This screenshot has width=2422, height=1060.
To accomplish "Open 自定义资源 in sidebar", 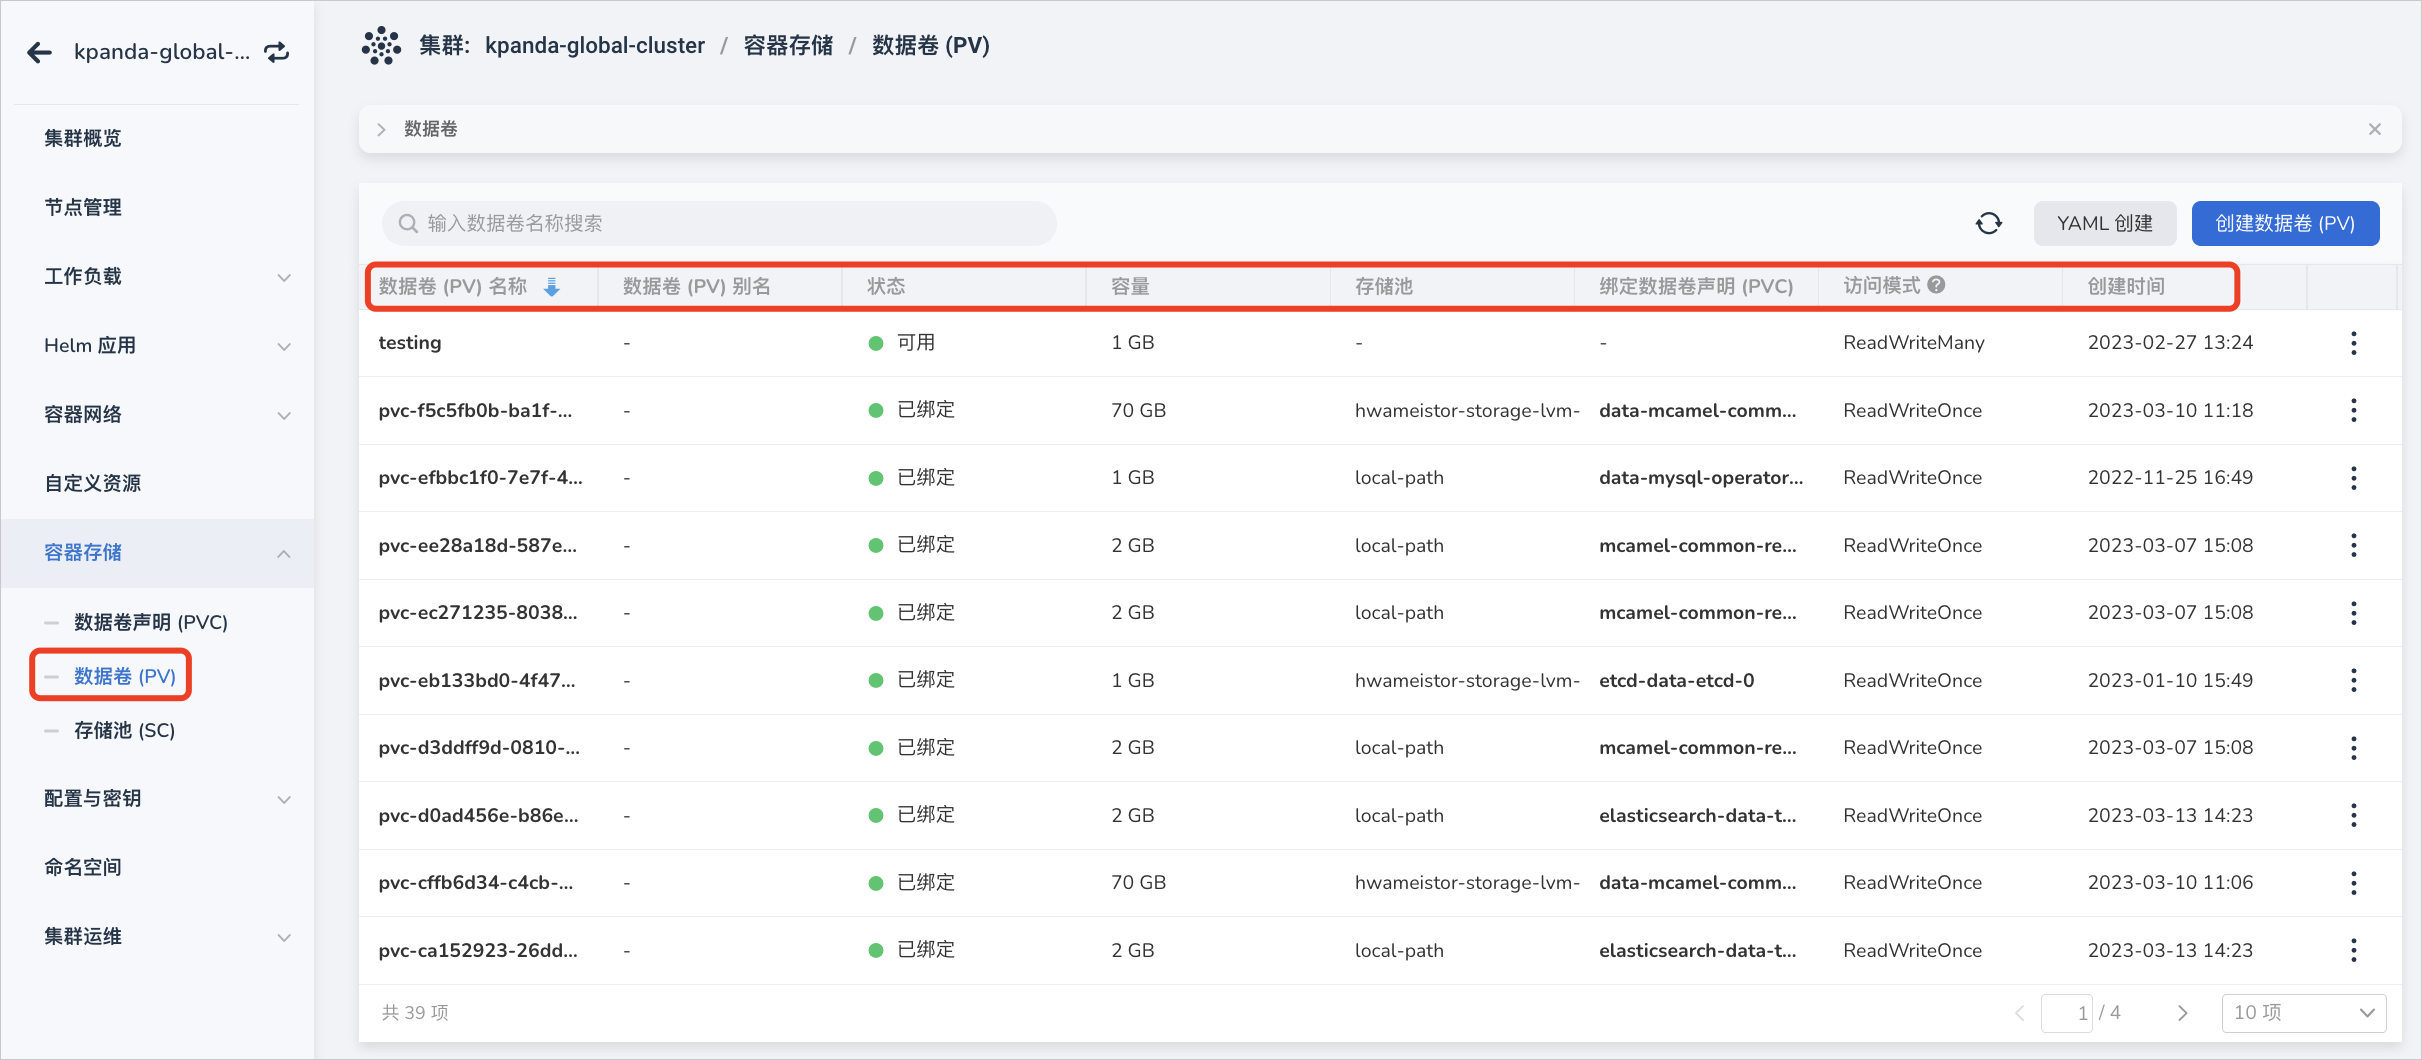I will coord(93,483).
